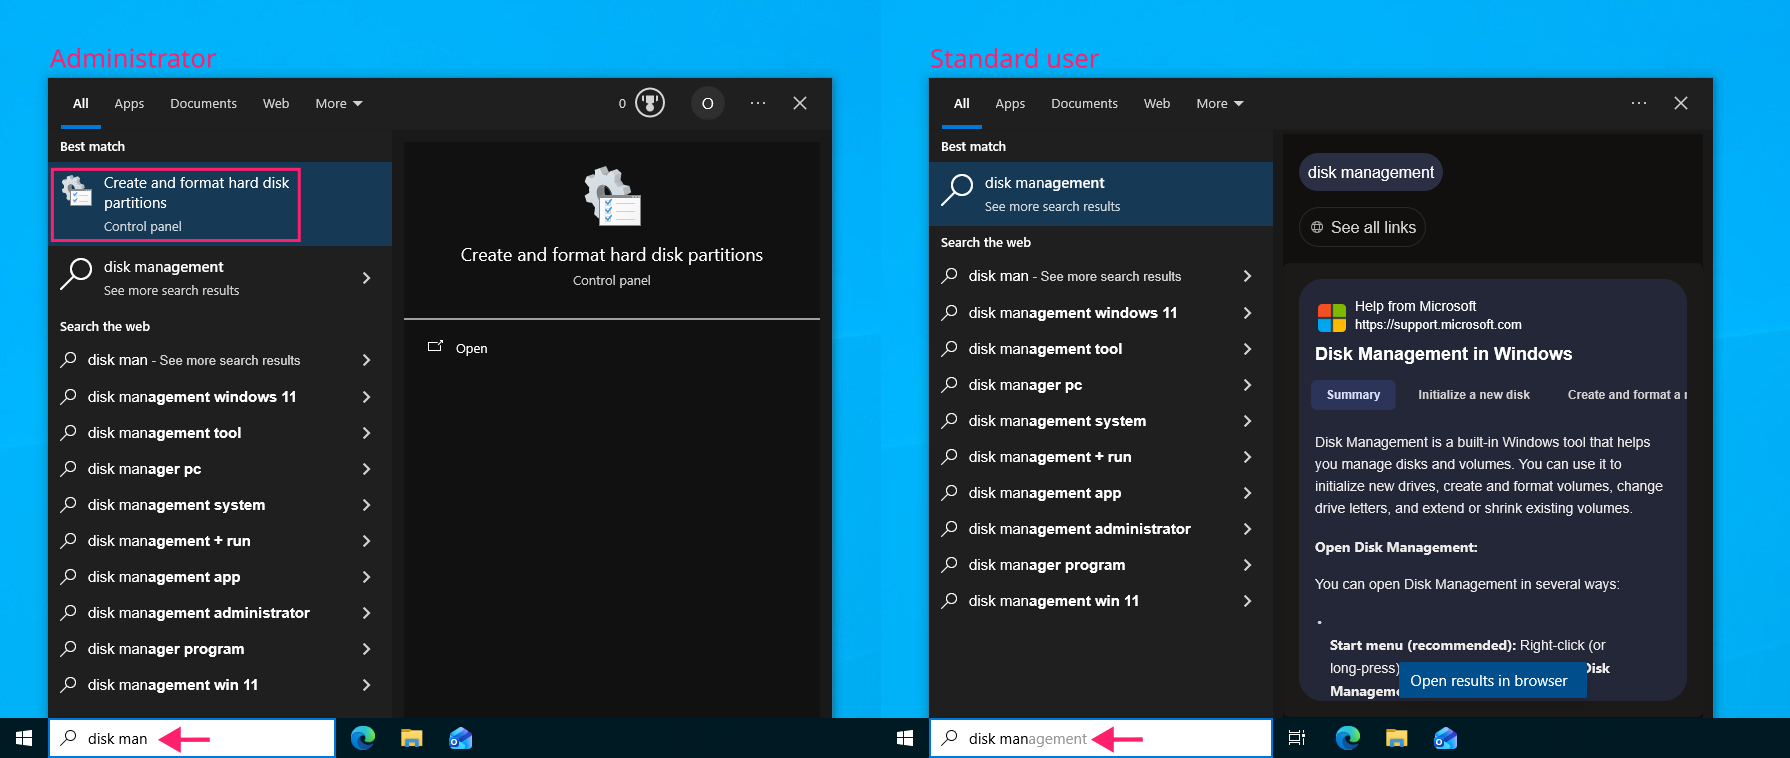Click the Windows Start button on the Administrator taskbar
The width and height of the screenshot is (1790, 758).
[24, 738]
